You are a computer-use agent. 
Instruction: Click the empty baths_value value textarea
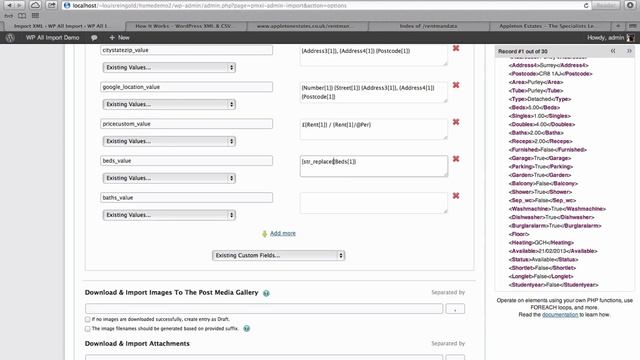click(x=374, y=203)
